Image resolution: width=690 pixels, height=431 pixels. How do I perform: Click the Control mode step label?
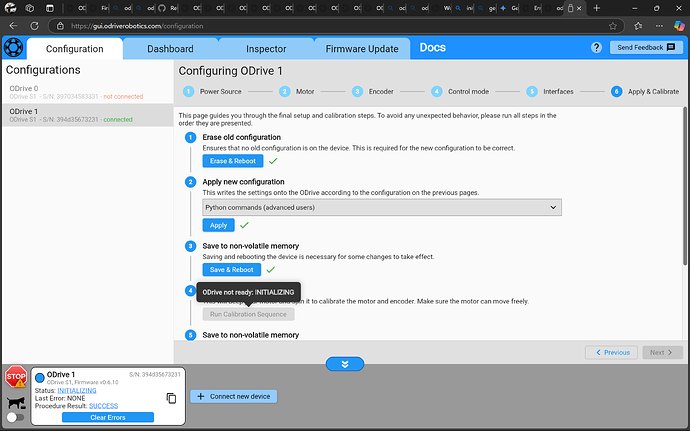[x=468, y=92]
